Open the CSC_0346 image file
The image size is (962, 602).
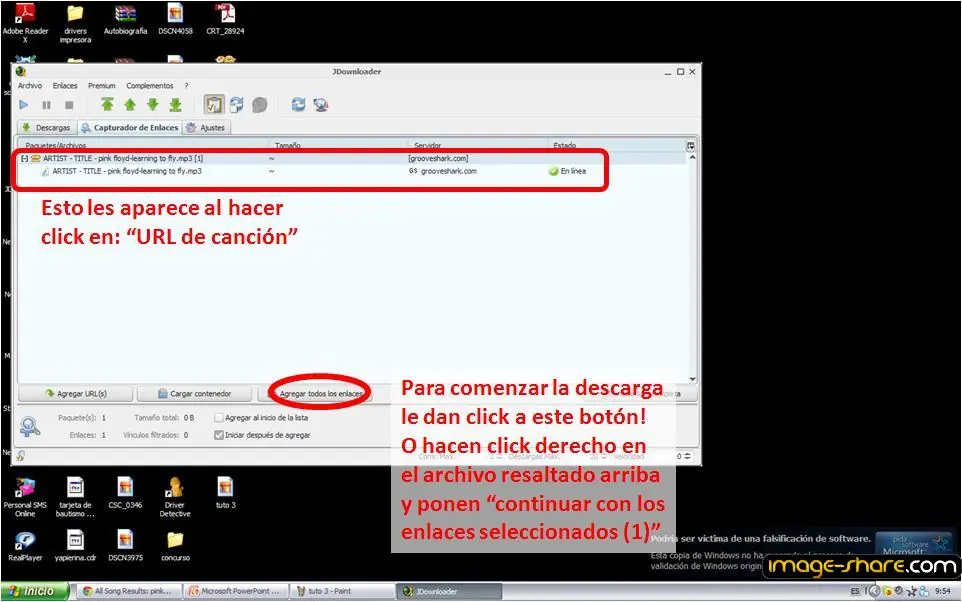[125, 493]
